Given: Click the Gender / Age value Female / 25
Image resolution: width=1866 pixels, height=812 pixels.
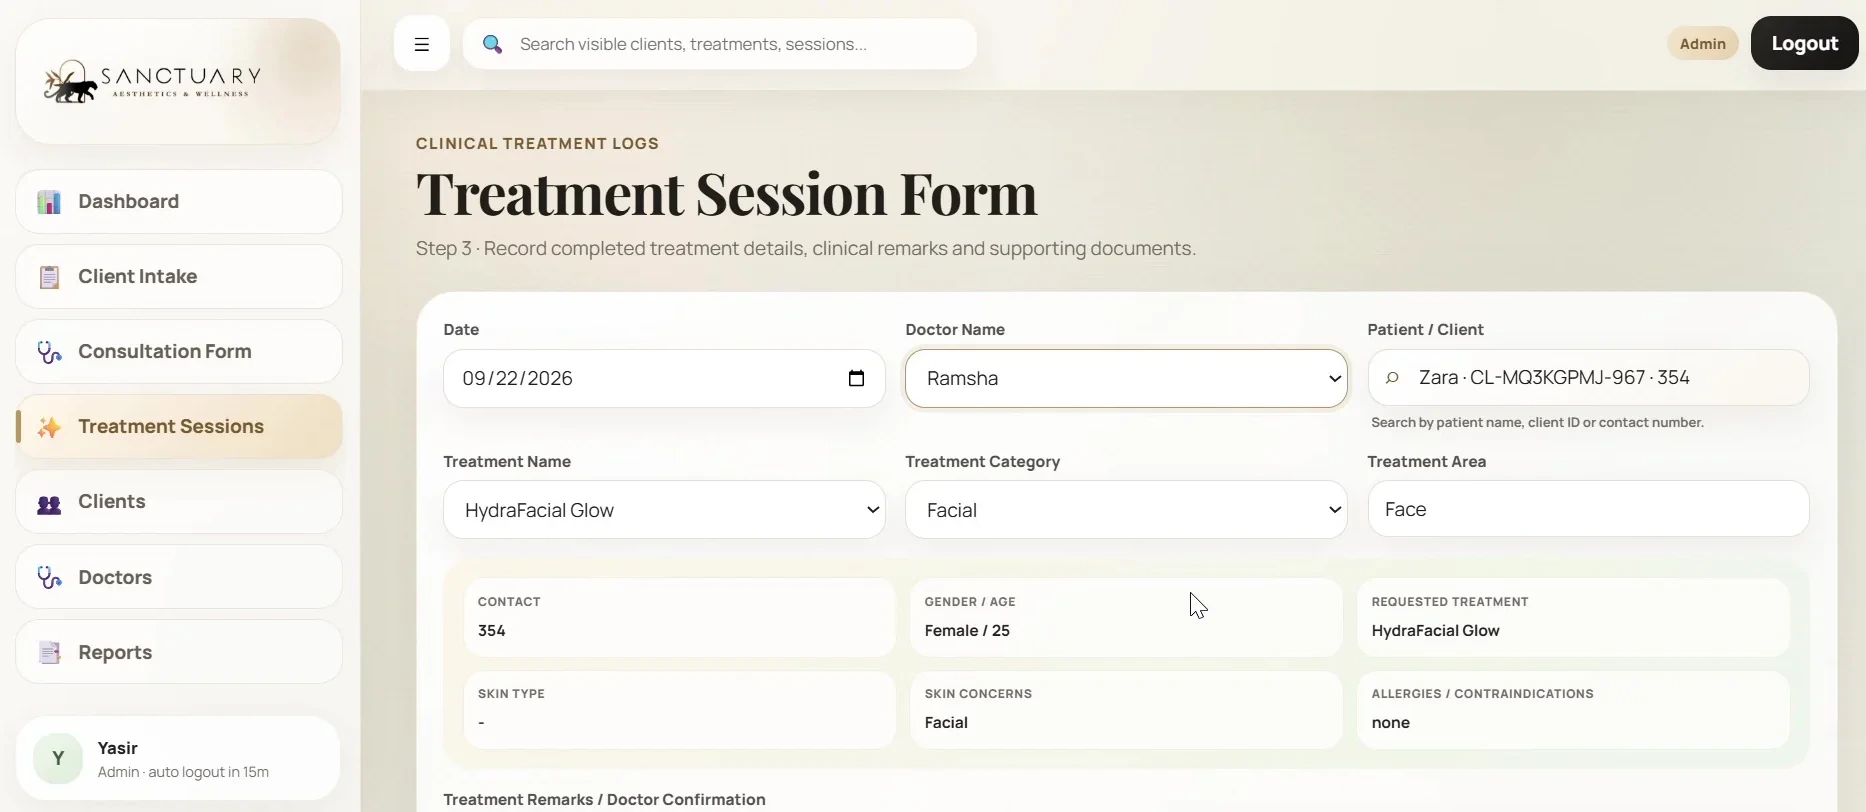Looking at the screenshot, I should click(x=967, y=631).
